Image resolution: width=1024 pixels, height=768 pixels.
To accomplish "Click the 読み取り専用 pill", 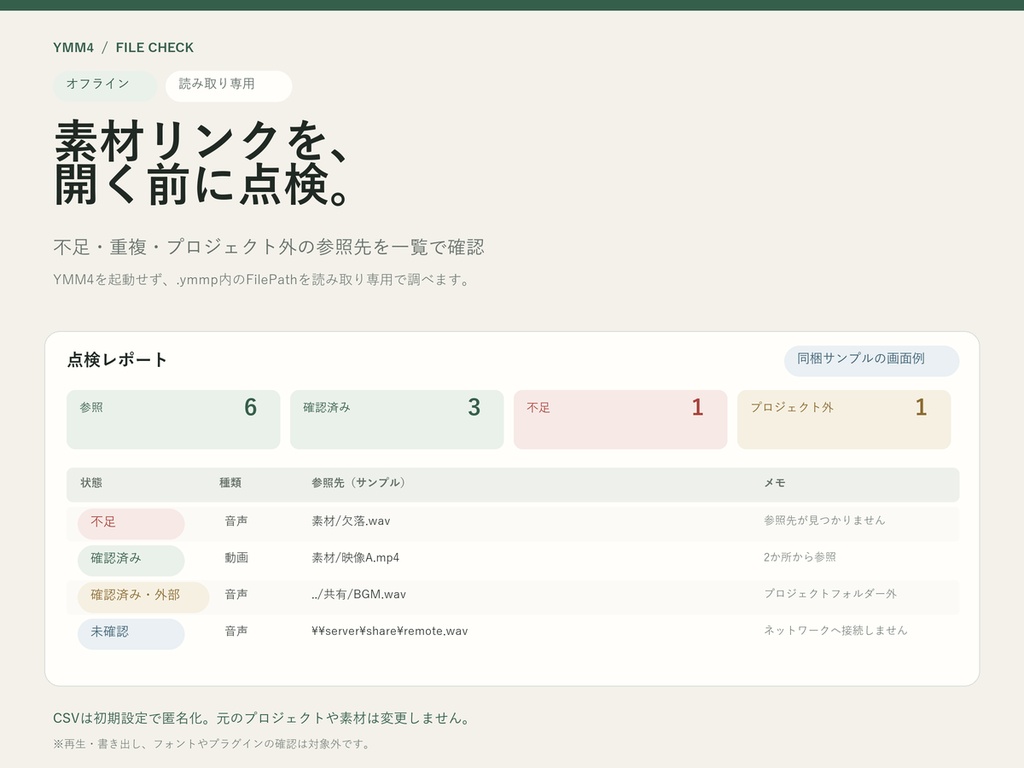I will click(229, 86).
